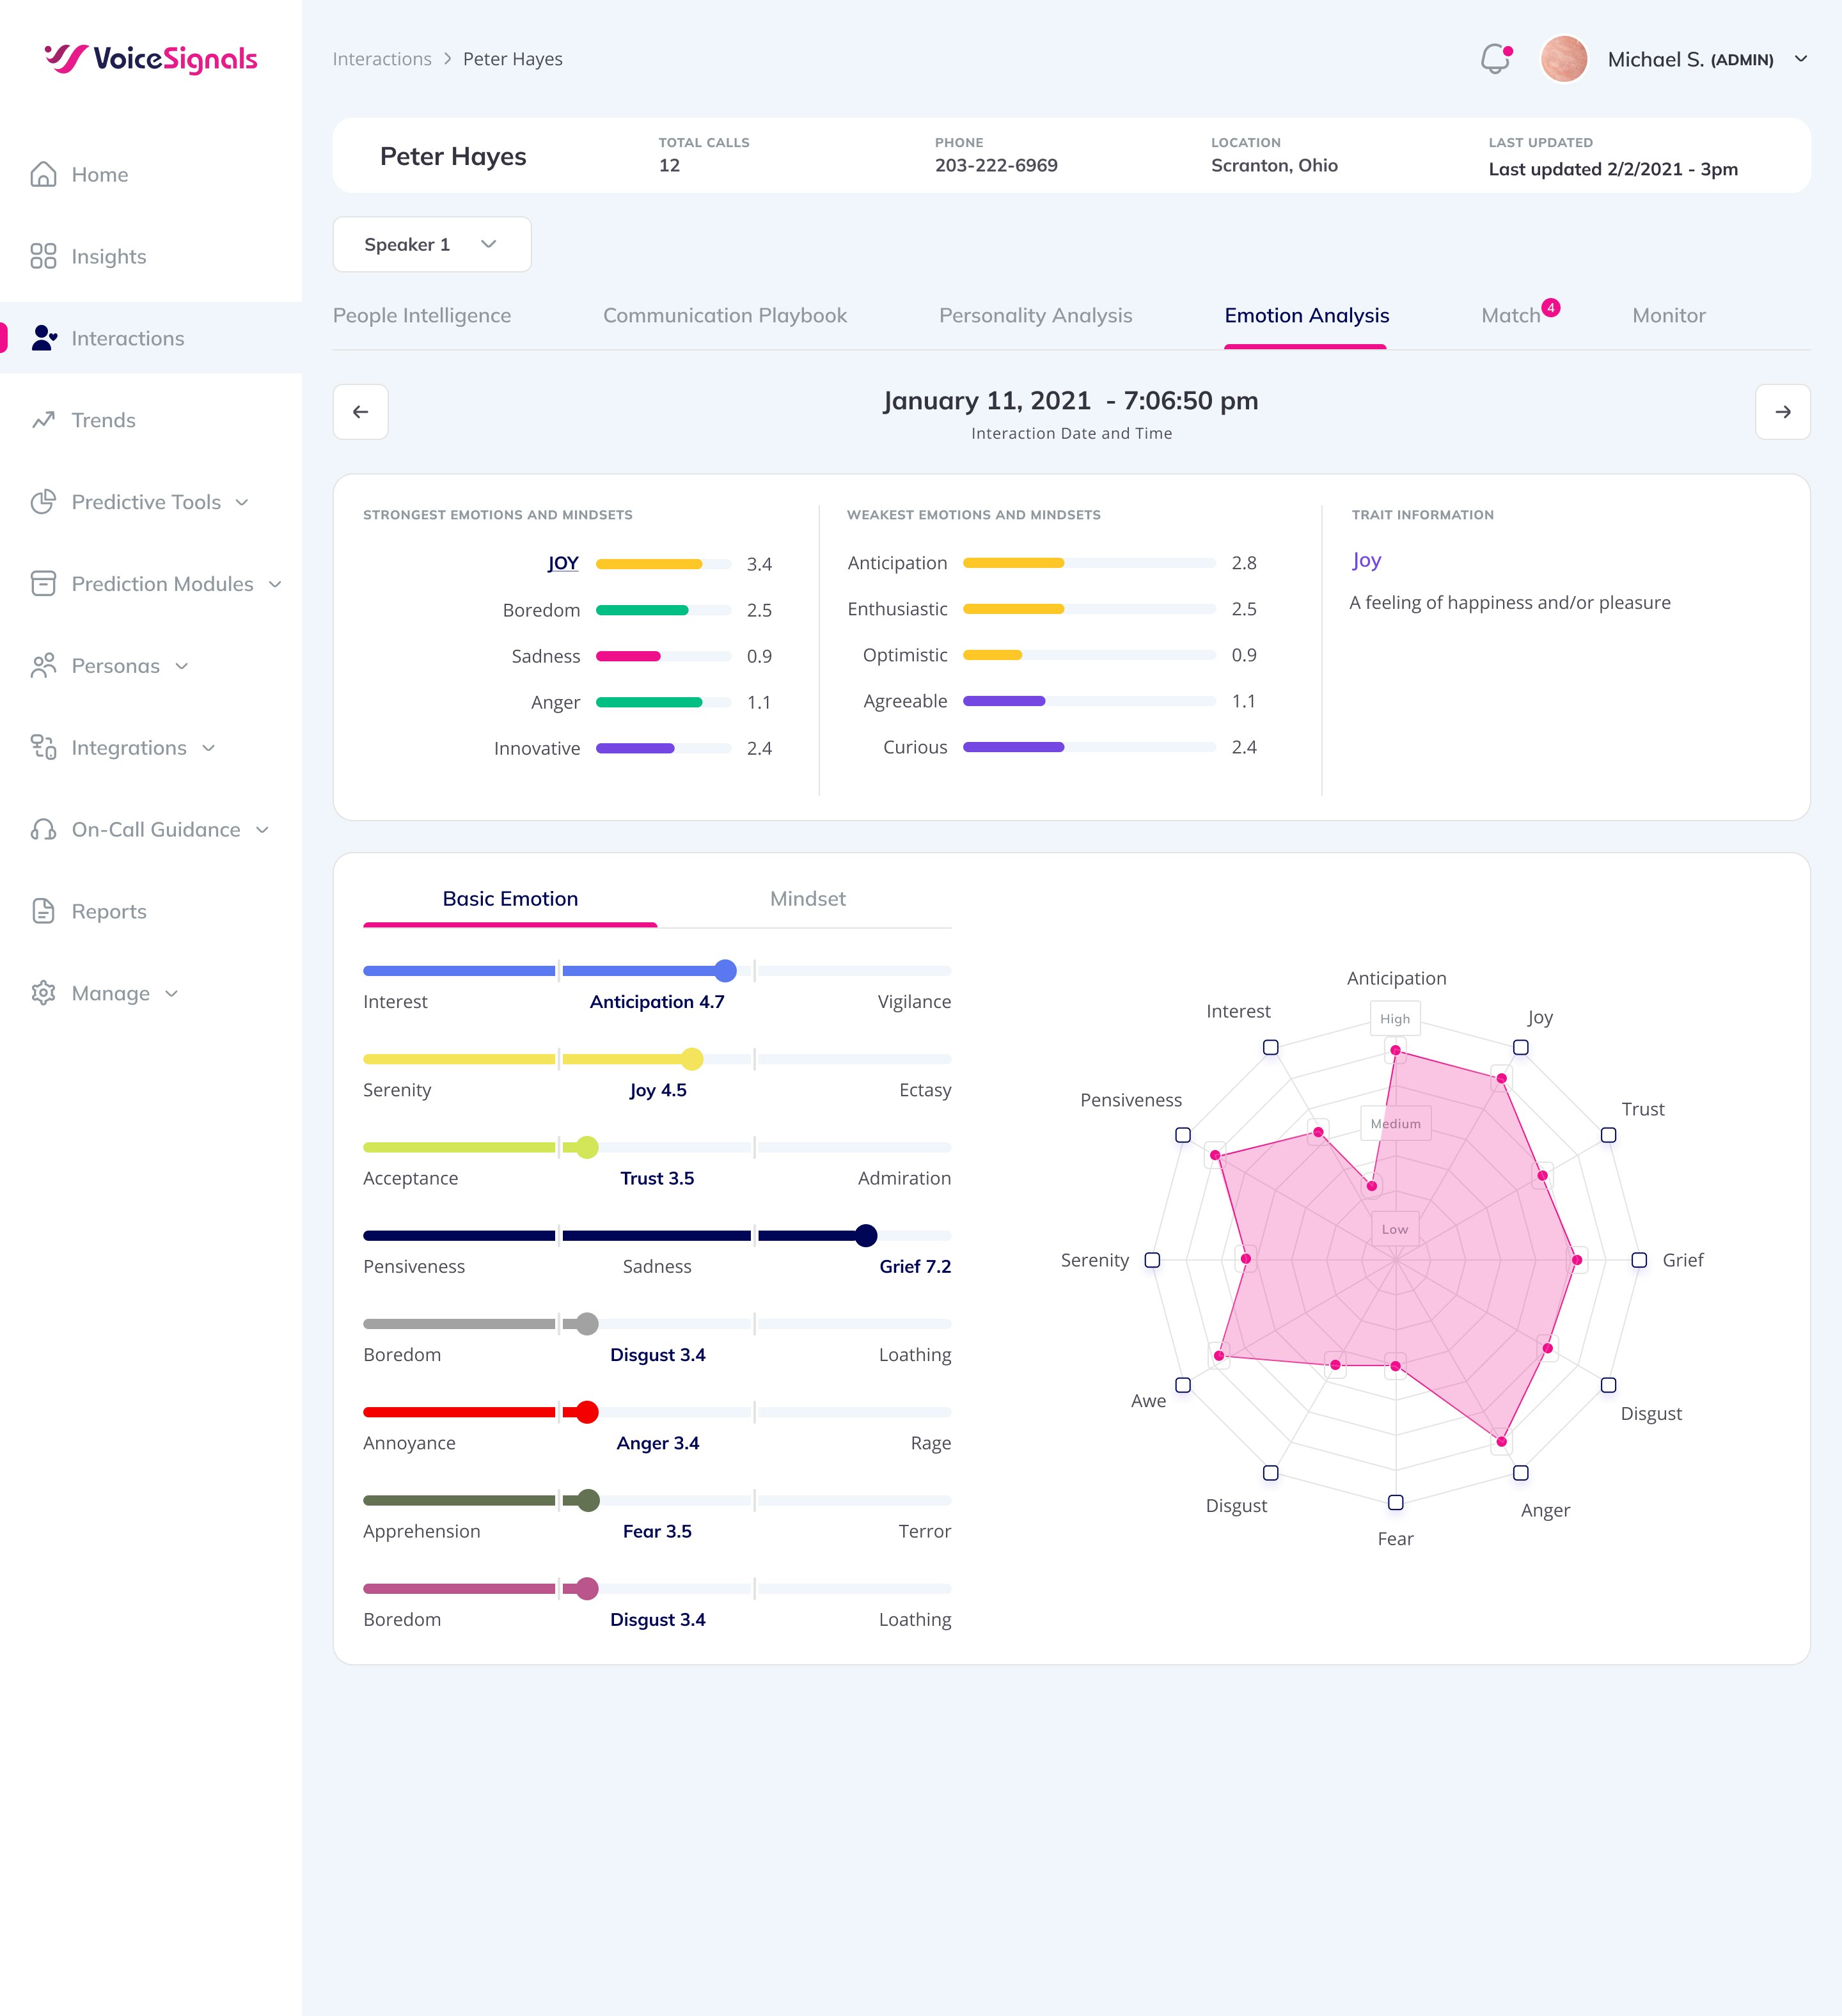Expand Michael S. admin account menu
This screenshot has width=1842, height=2016.
click(x=1800, y=59)
